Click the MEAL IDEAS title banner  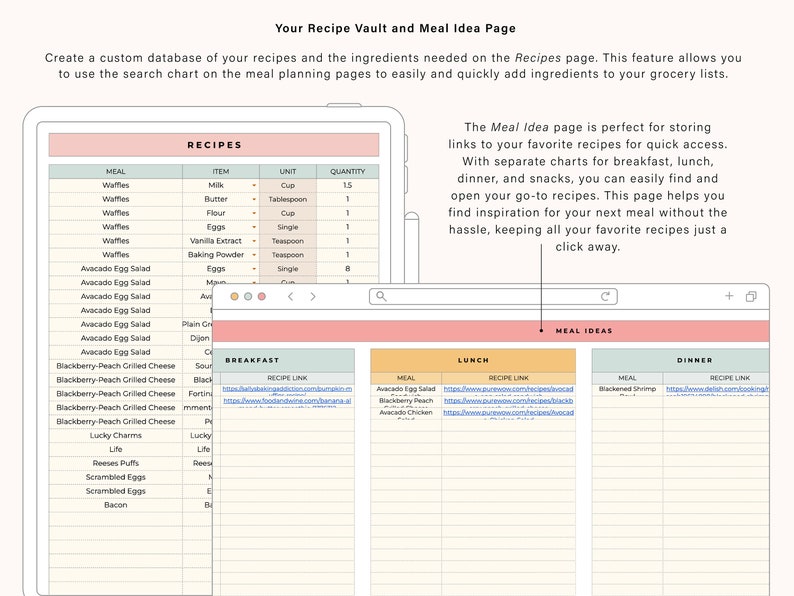(x=491, y=331)
